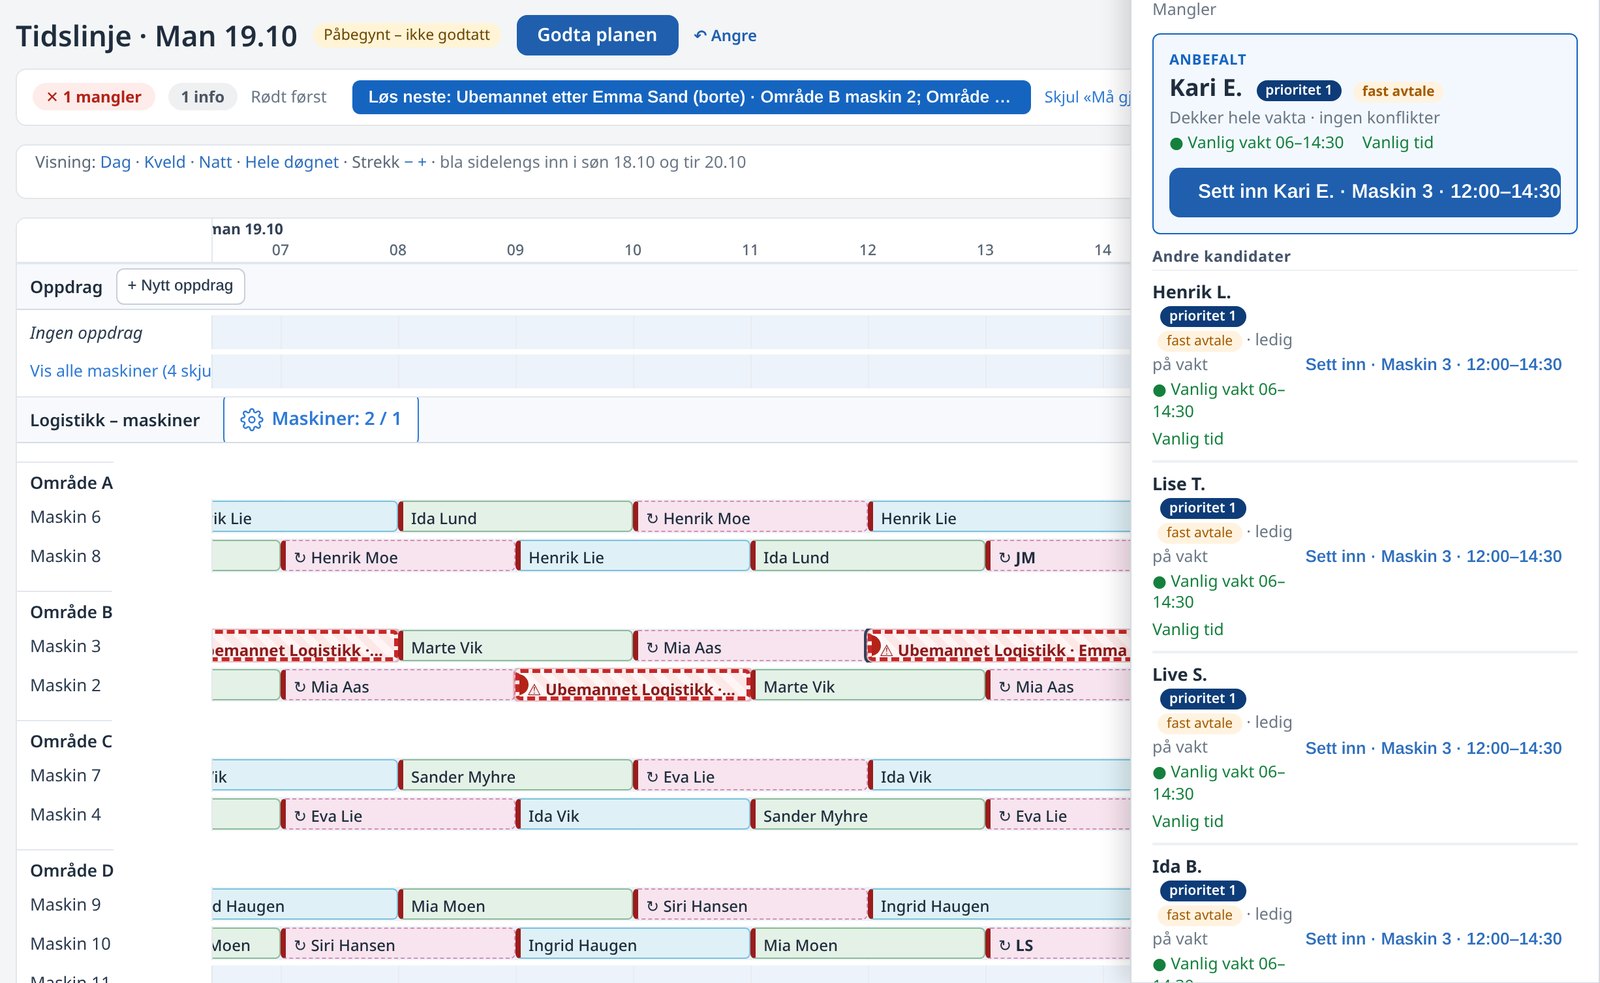The image size is (1600, 983).
Task: Insert Henrik L. on Maskin 3
Action: (1433, 365)
